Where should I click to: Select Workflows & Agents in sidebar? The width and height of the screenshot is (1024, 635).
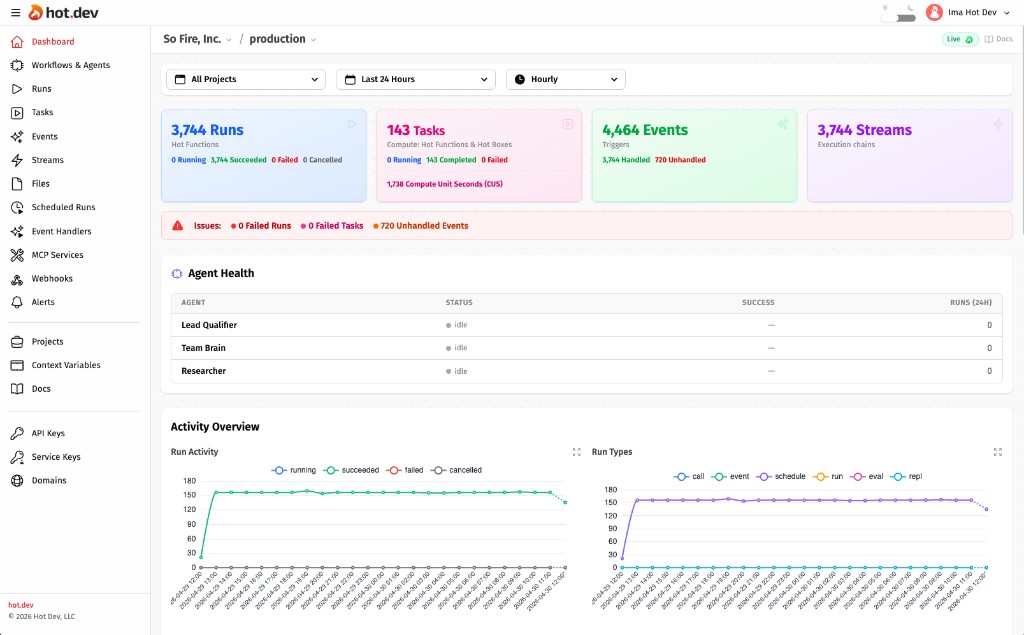click(69, 65)
